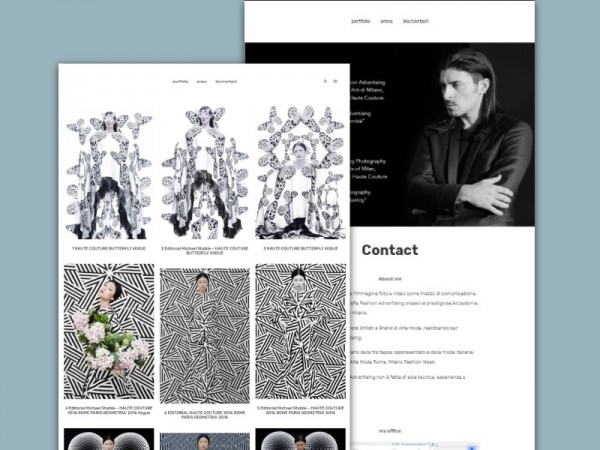Click the Contact heading
The image size is (600, 450).
pos(389,250)
